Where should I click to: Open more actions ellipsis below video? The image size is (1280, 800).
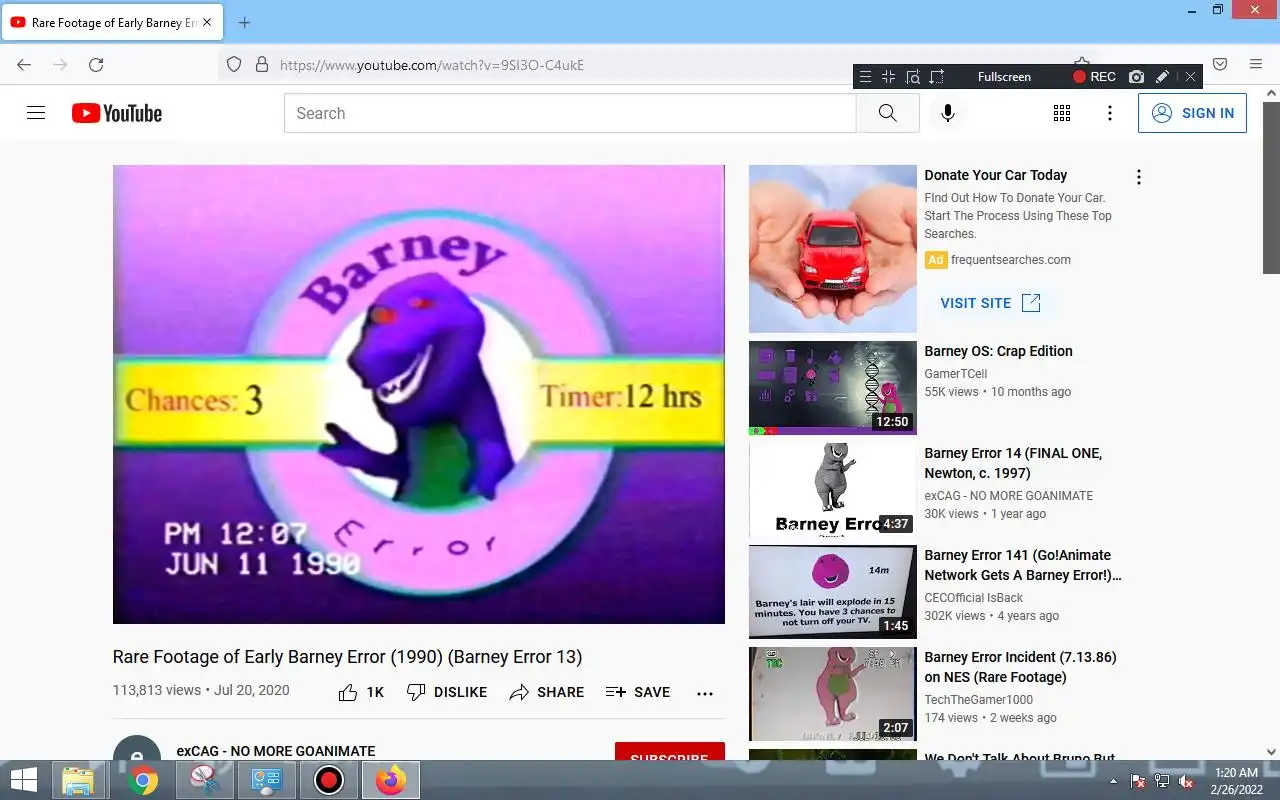coord(705,693)
